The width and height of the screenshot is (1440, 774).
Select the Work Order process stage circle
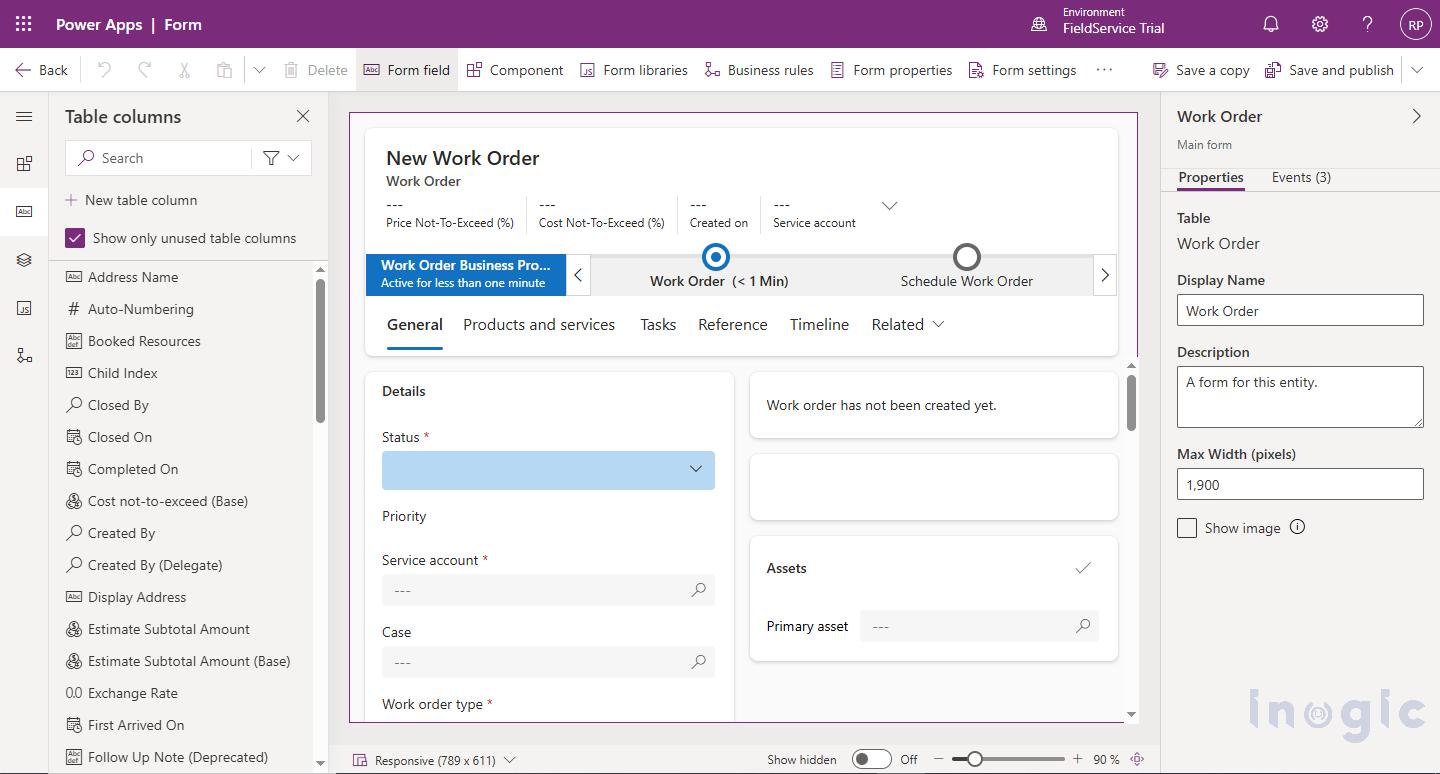coord(716,257)
